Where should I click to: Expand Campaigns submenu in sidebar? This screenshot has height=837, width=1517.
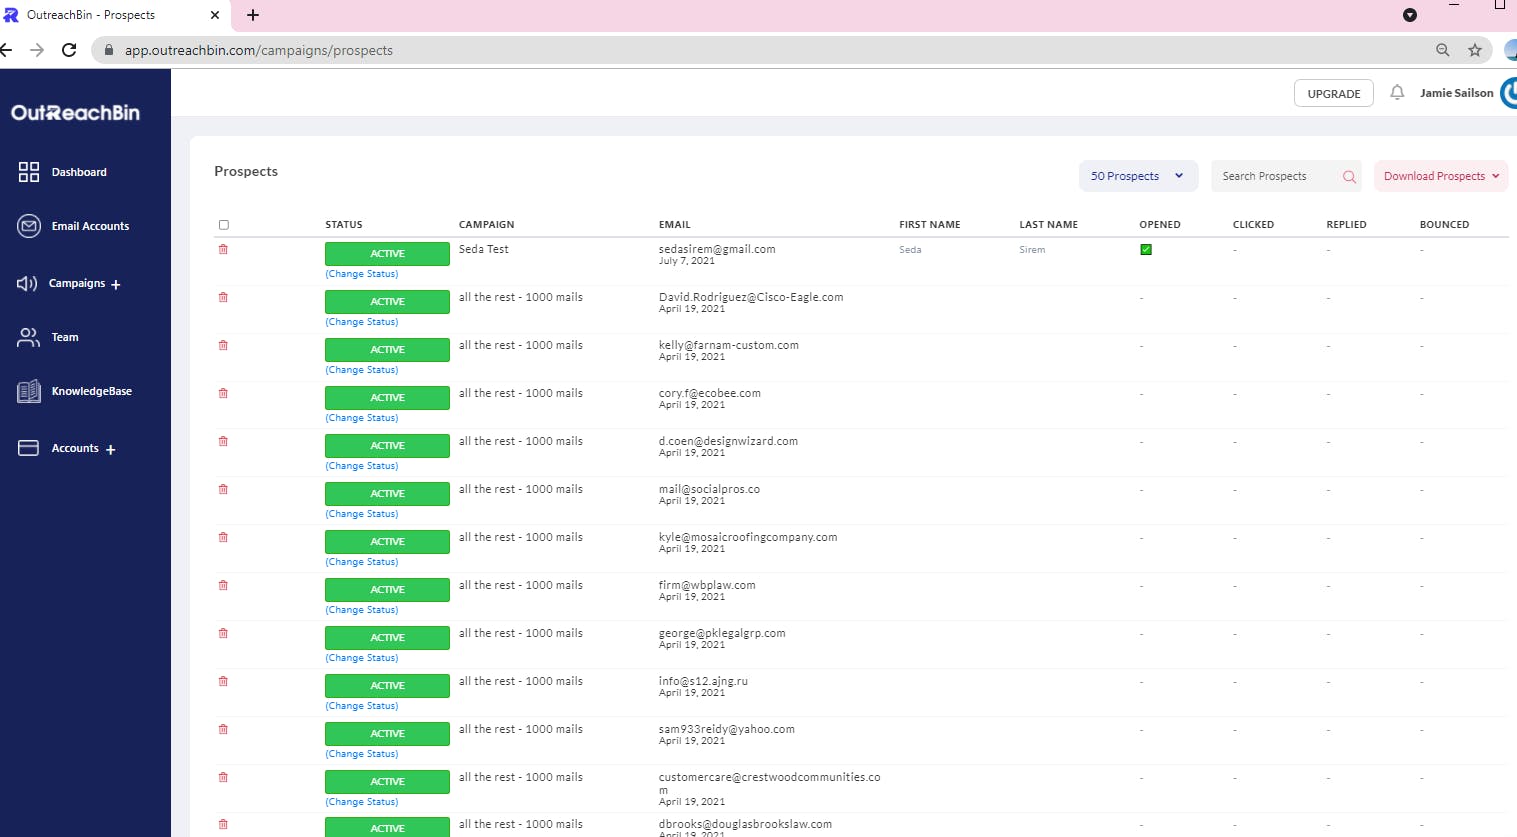point(115,285)
